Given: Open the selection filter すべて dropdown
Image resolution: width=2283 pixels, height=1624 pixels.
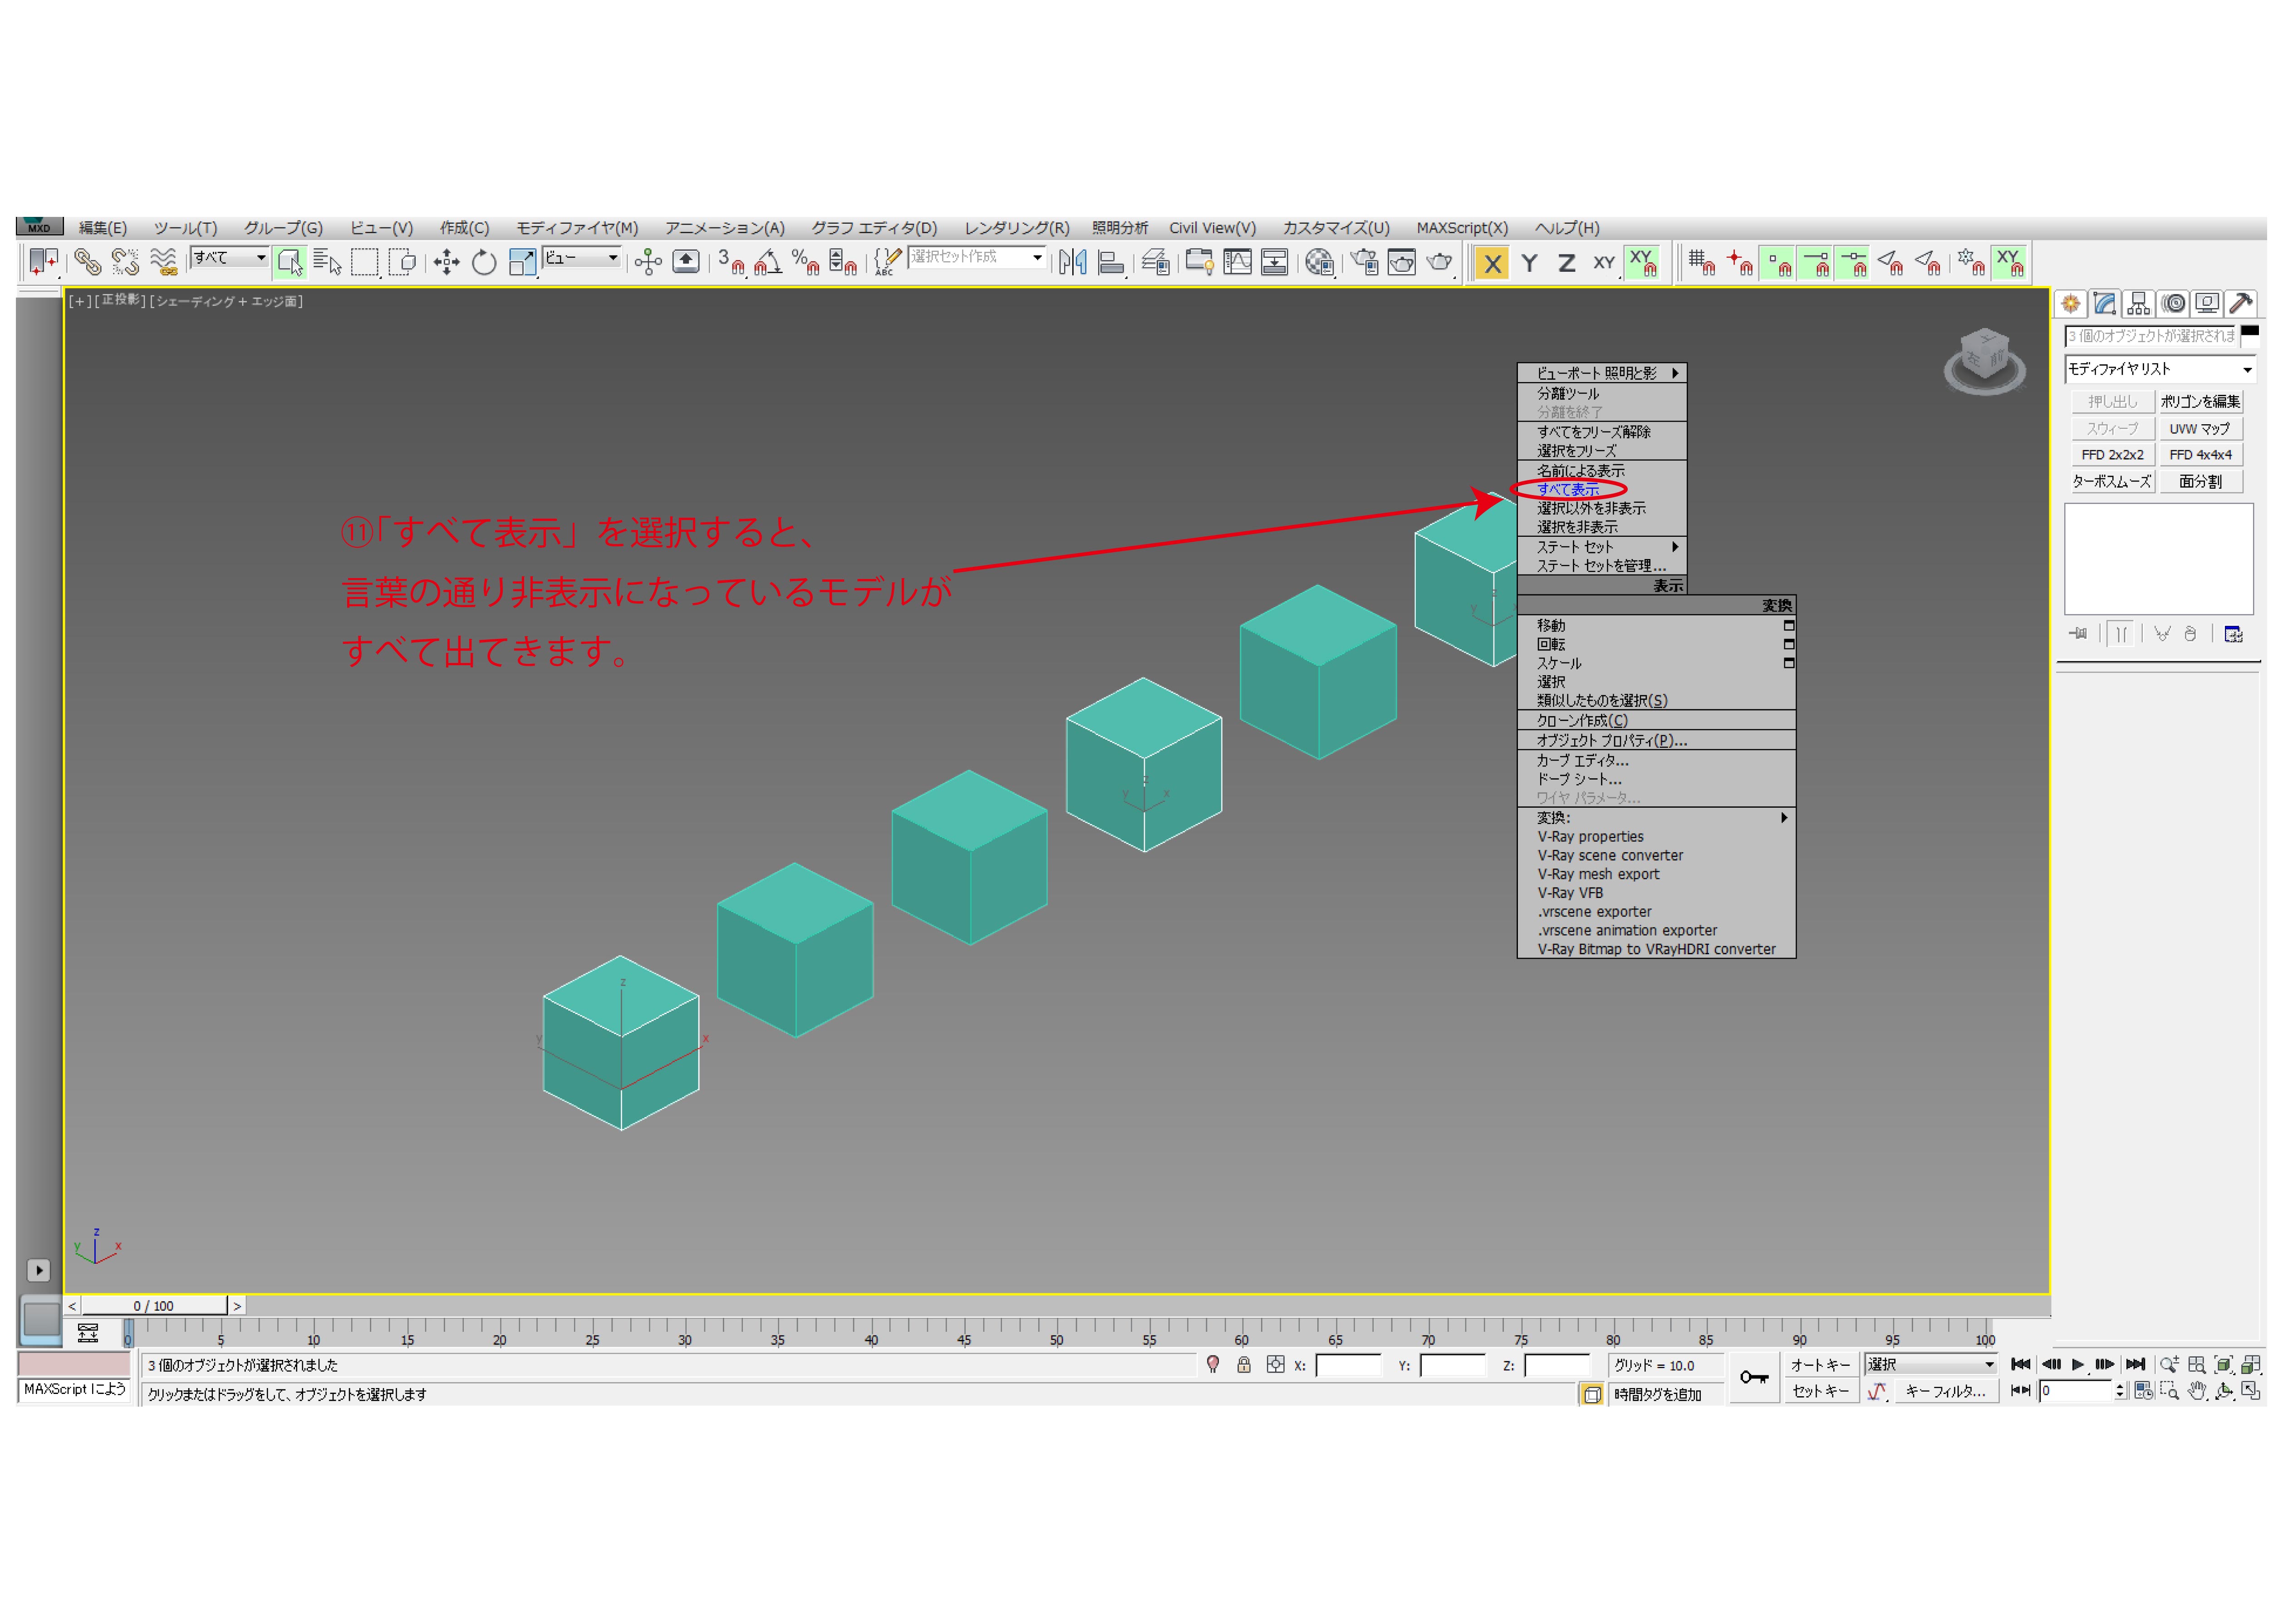Looking at the screenshot, I should click(230, 258).
